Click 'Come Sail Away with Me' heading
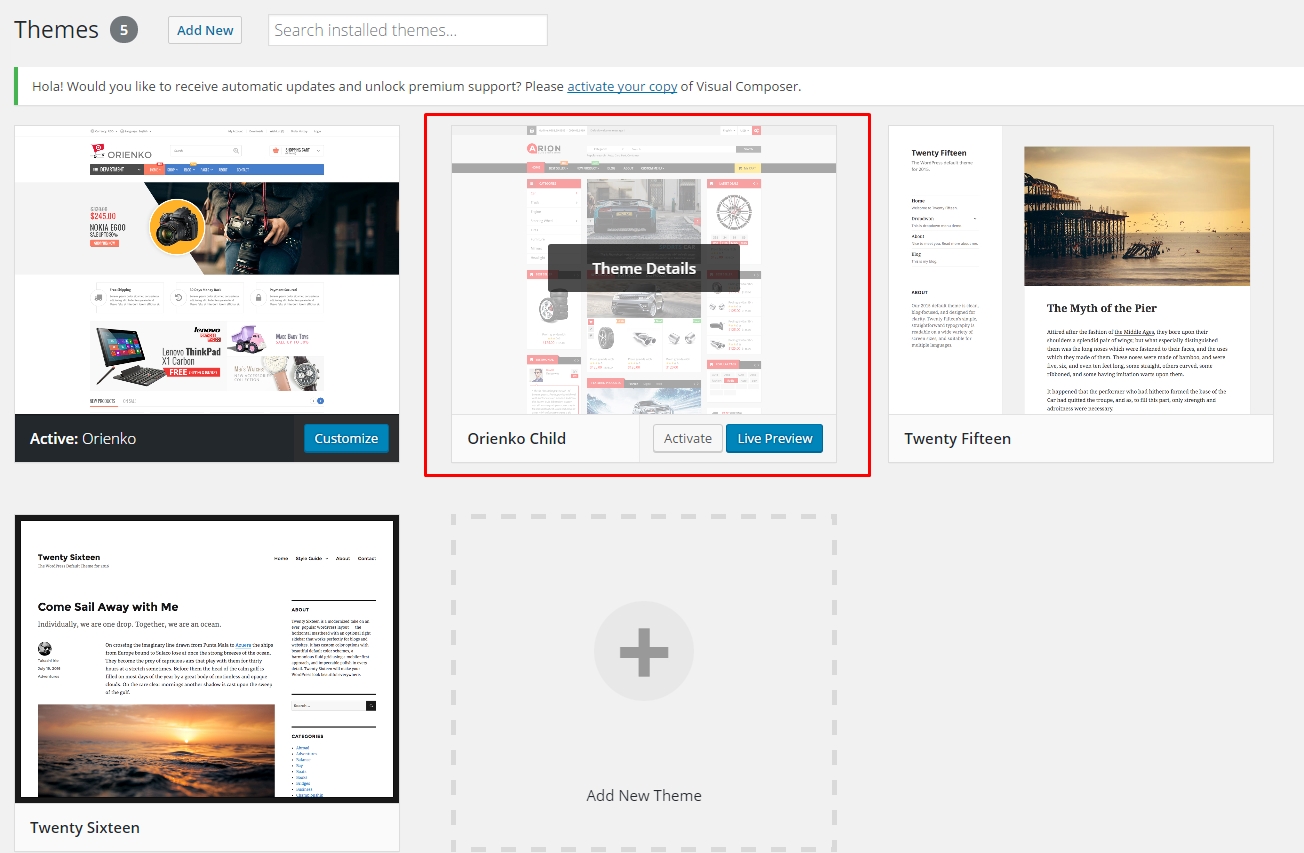Viewport: 1304px width, 853px height. point(108,607)
